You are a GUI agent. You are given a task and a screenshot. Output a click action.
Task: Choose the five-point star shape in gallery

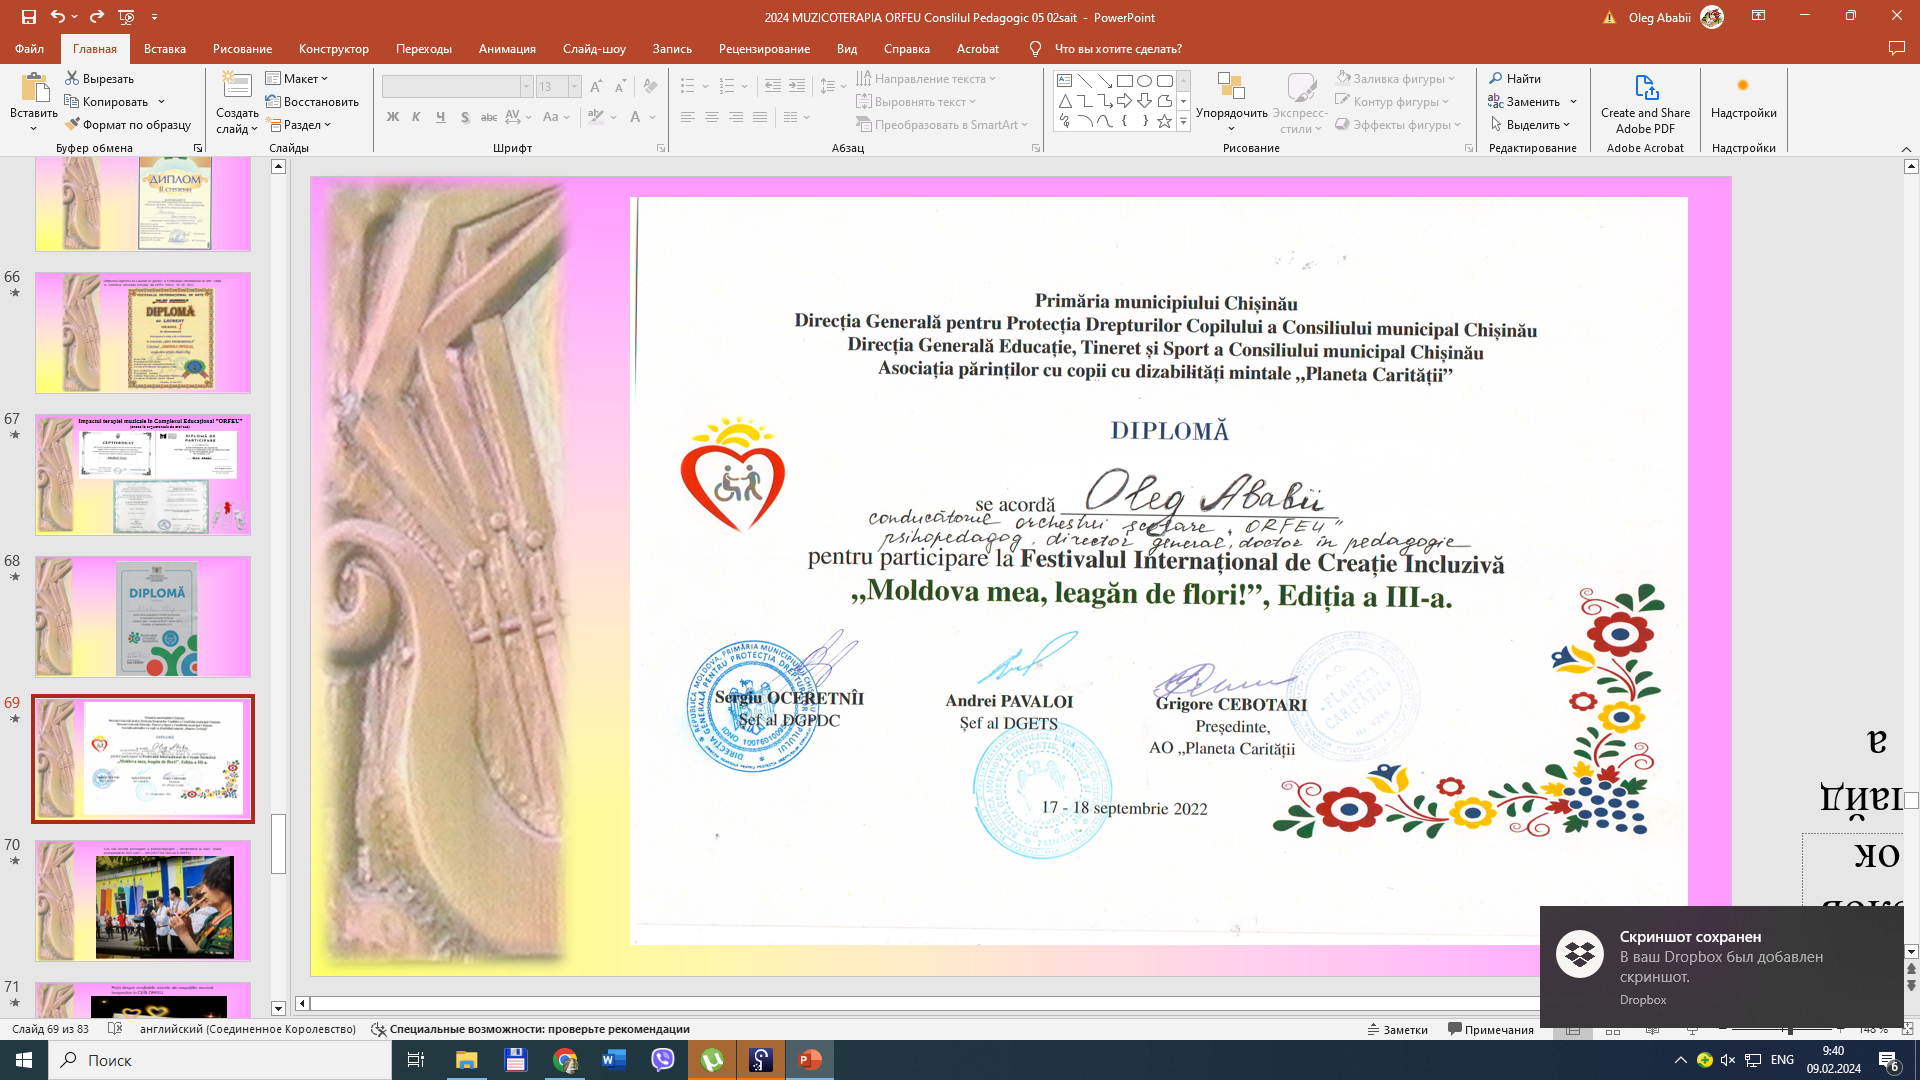[1165, 121]
